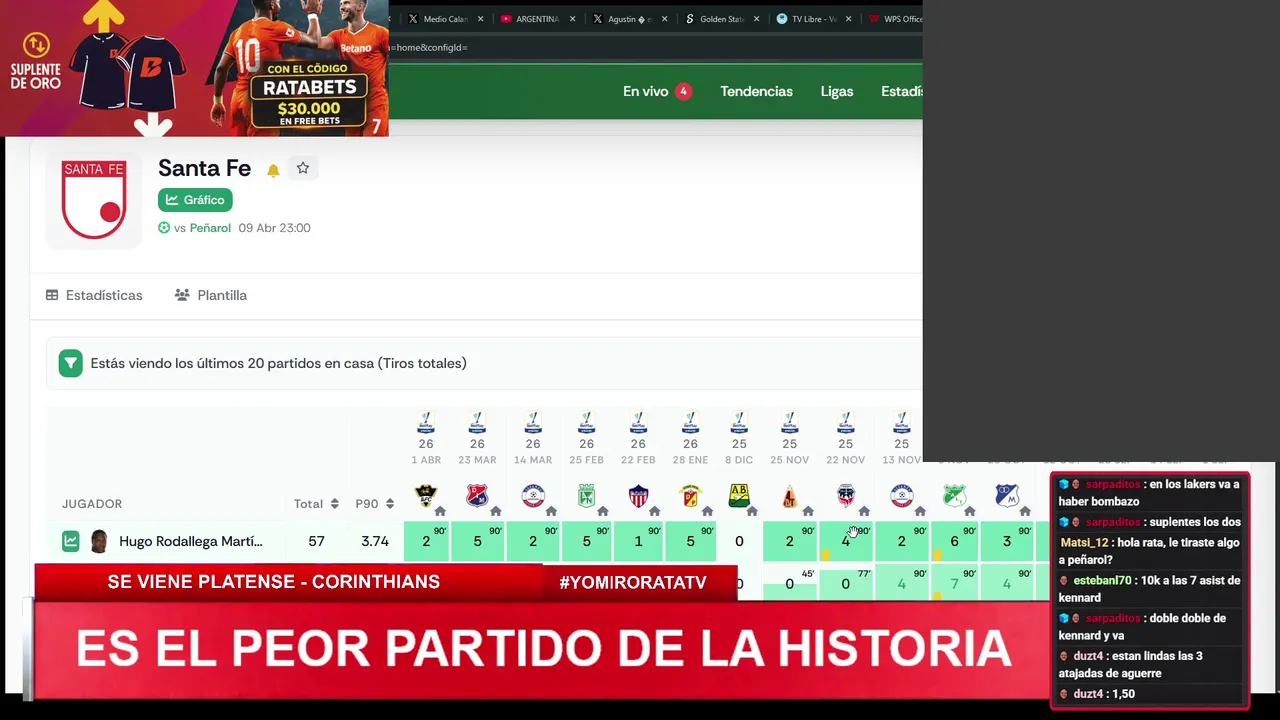Click Matsi_12 username in chat
The height and width of the screenshot is (720, 1280).
[x=1084, y=543]
